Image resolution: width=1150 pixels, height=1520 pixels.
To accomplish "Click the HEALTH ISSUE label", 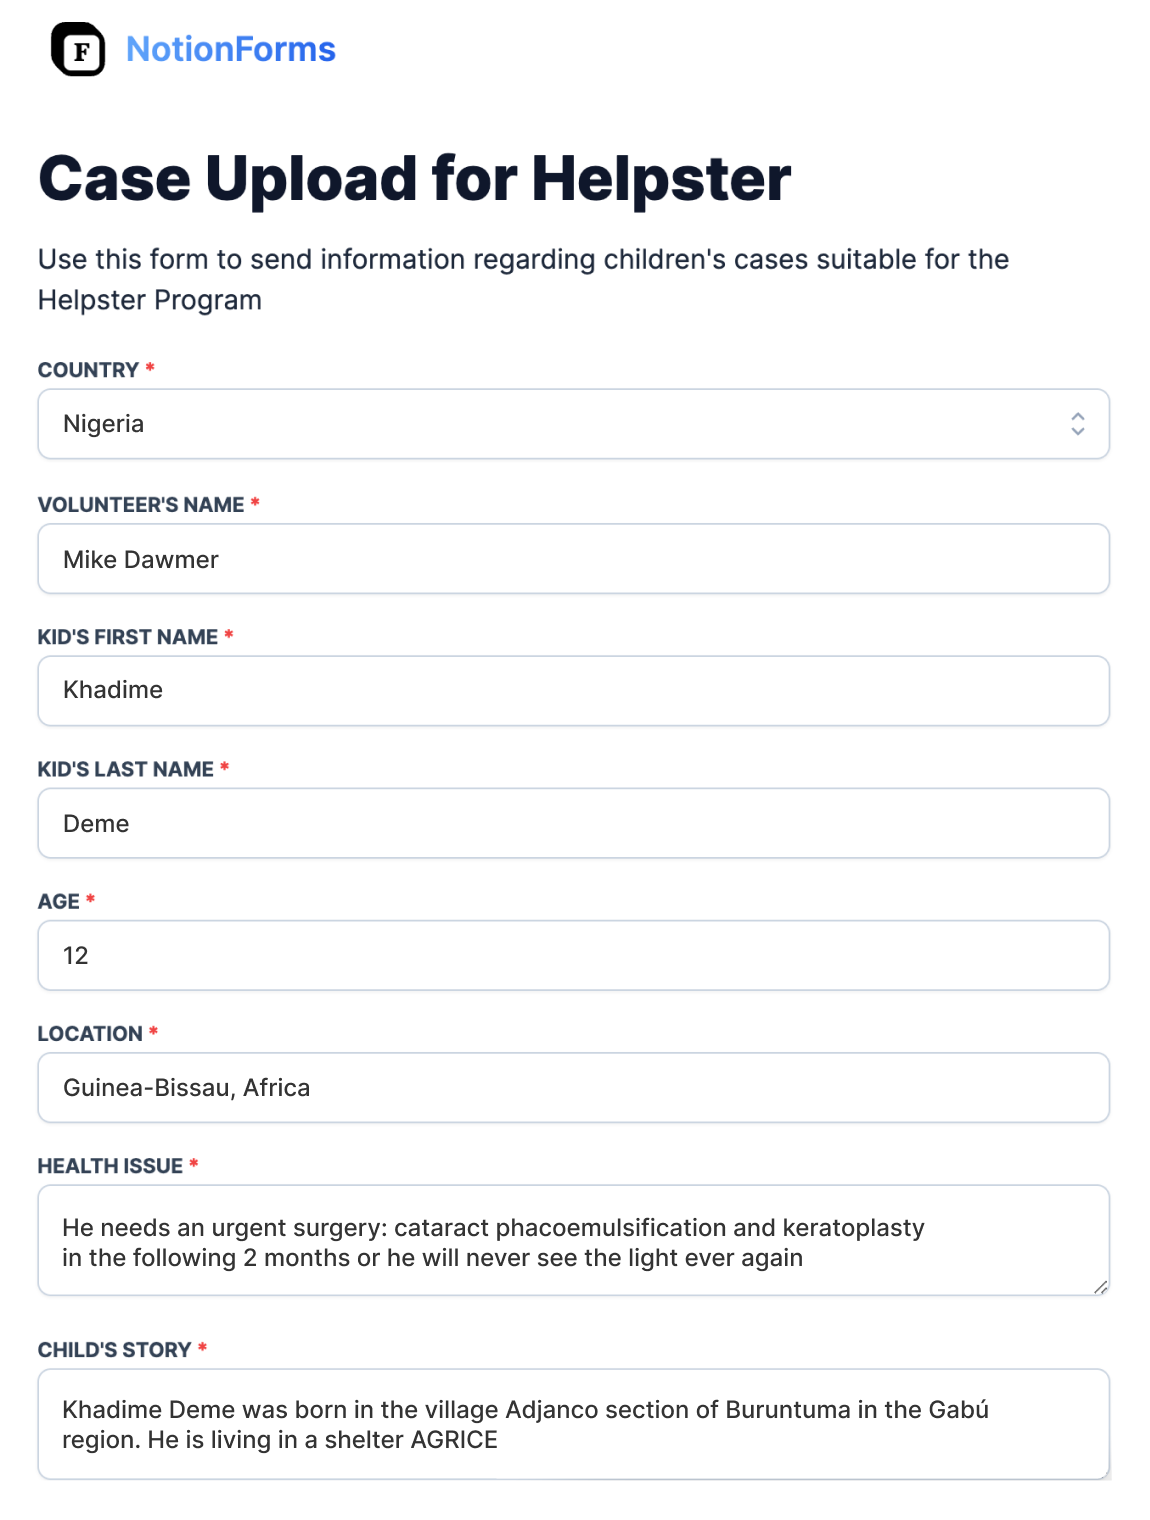I will coord(110,1166).
